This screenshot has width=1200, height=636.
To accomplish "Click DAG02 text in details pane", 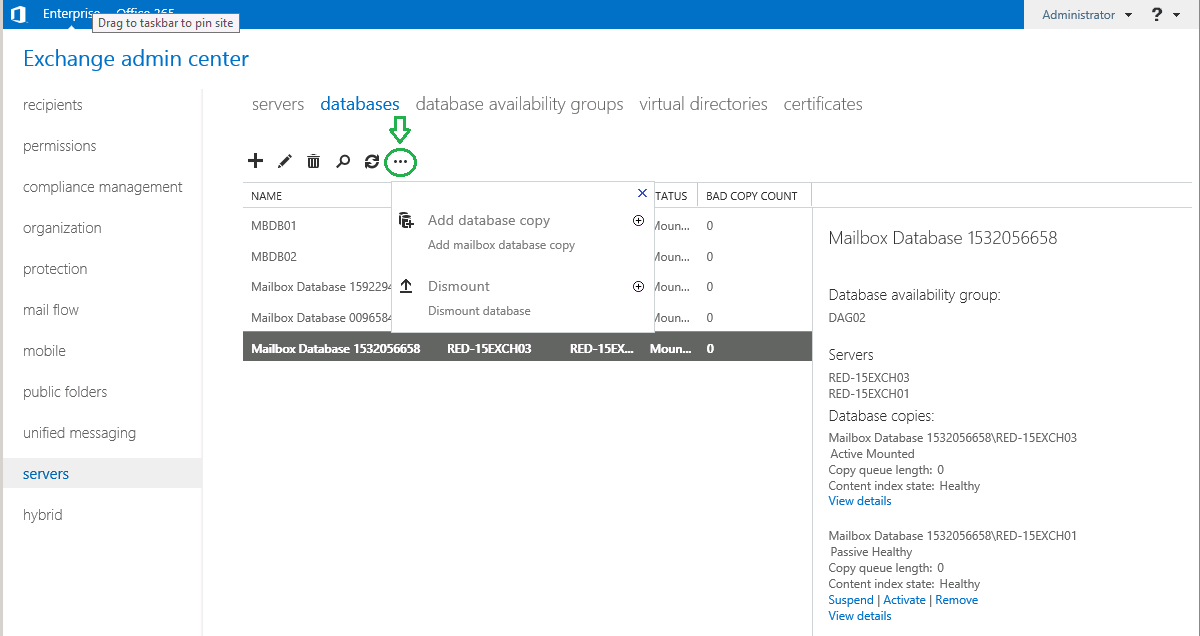I will (847, 317).
